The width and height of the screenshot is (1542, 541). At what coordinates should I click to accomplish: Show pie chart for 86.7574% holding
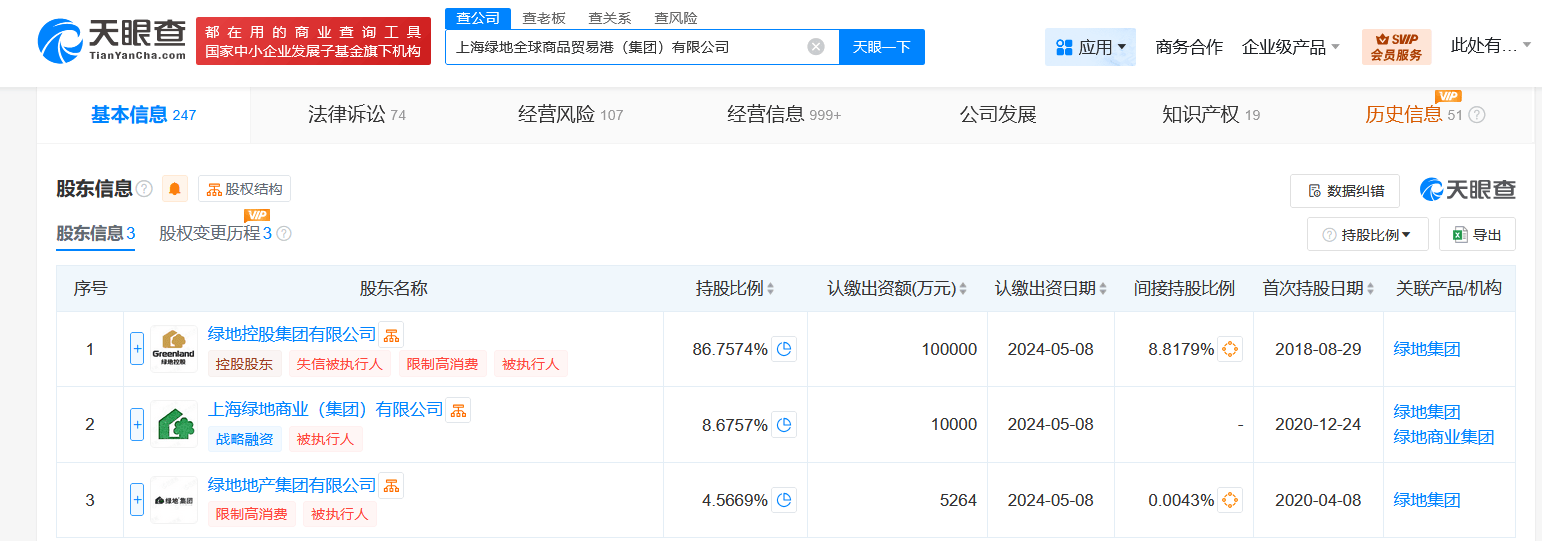click(x=785, y=349)
